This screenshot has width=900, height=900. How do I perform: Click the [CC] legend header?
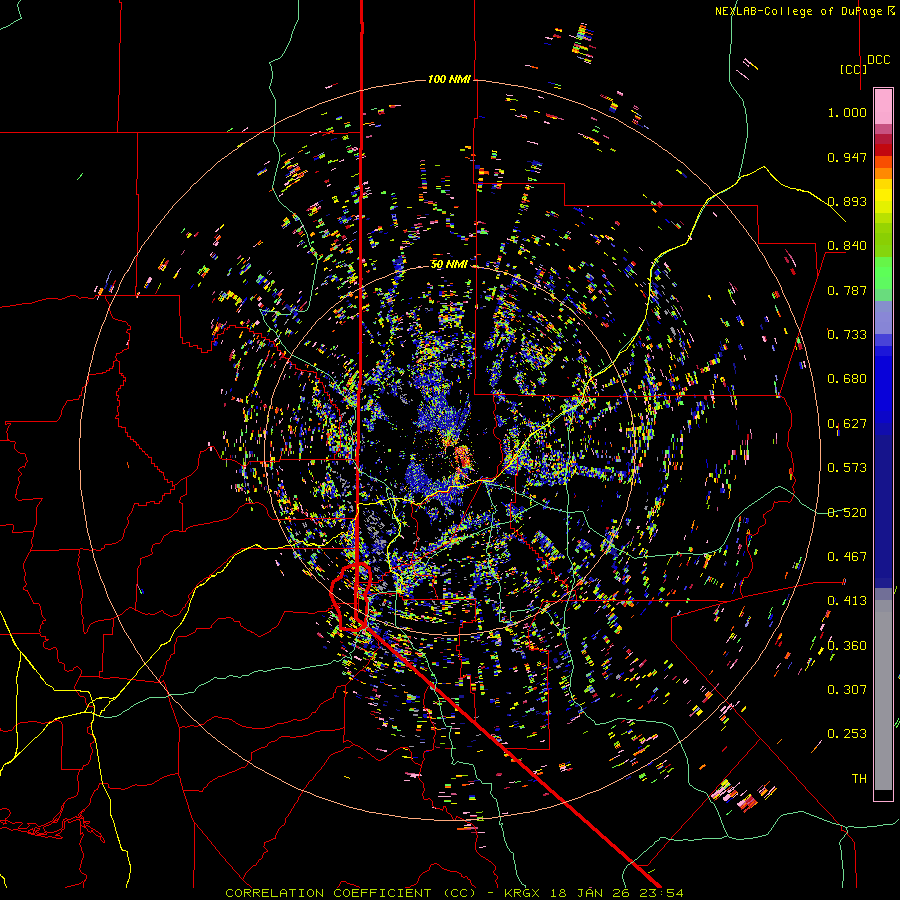point(853,69)
